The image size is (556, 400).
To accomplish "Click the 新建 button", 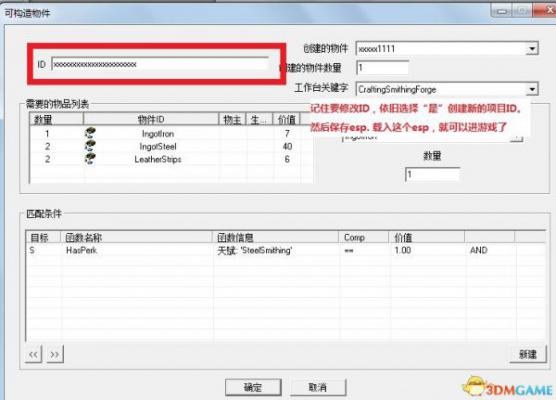I will [x=528, y=354].
